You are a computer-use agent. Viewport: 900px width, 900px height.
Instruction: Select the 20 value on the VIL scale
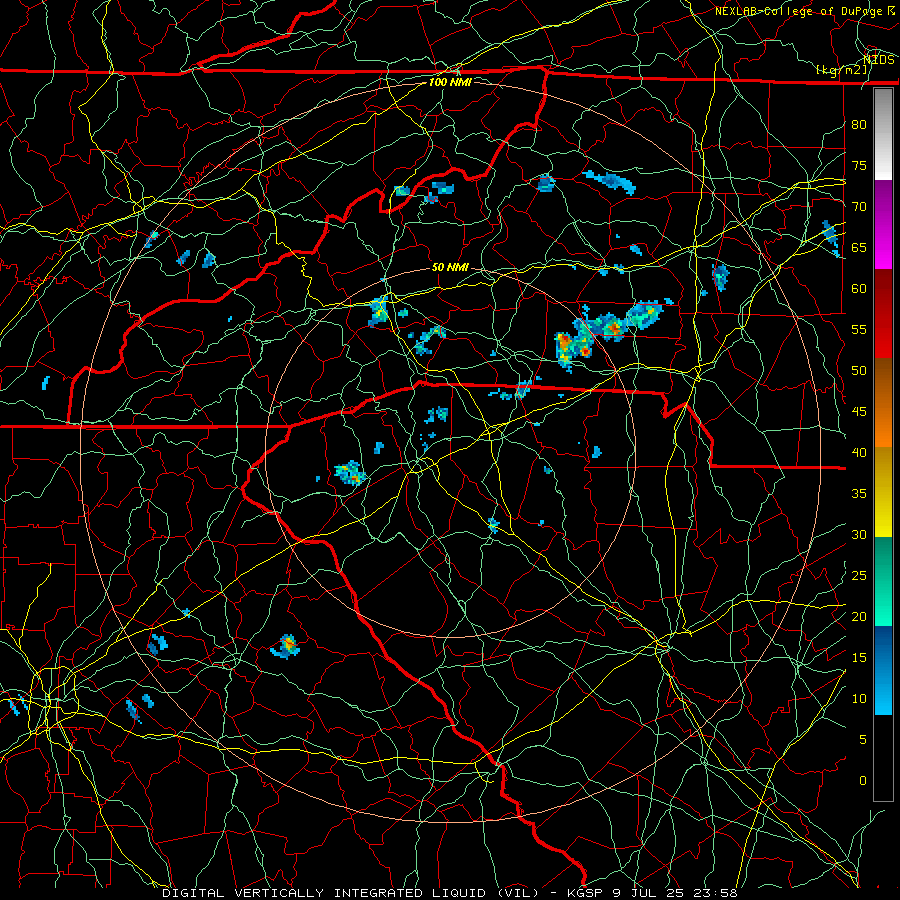point(859,616)
